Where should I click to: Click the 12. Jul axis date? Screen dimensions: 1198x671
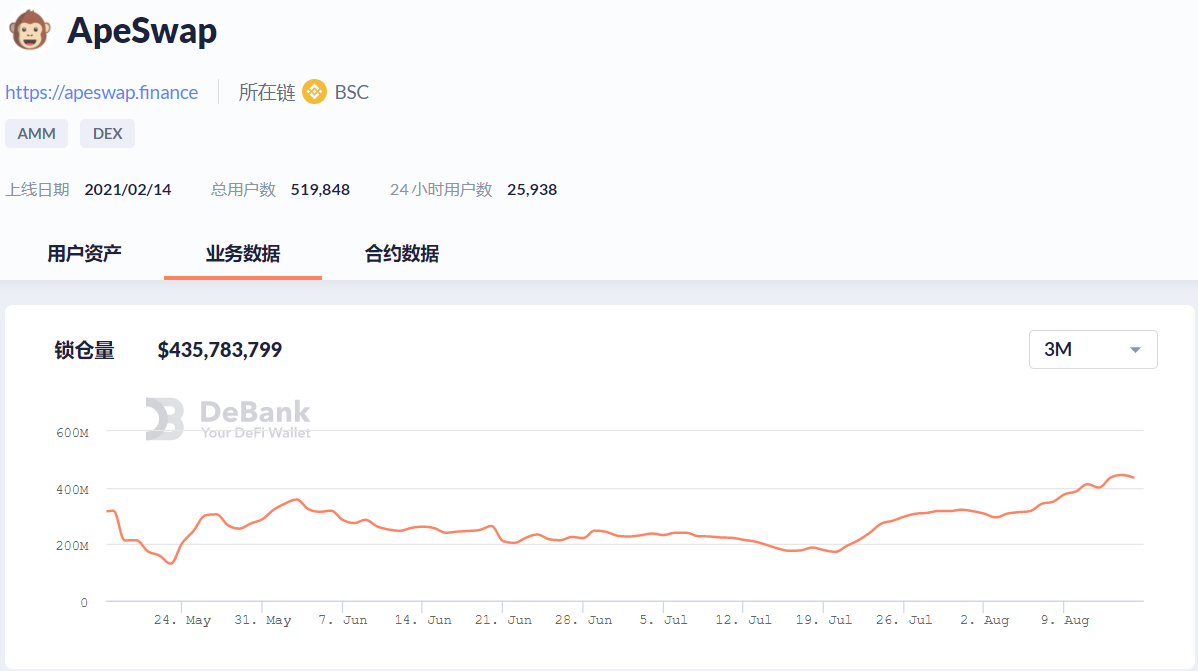(x=743, y=620)
